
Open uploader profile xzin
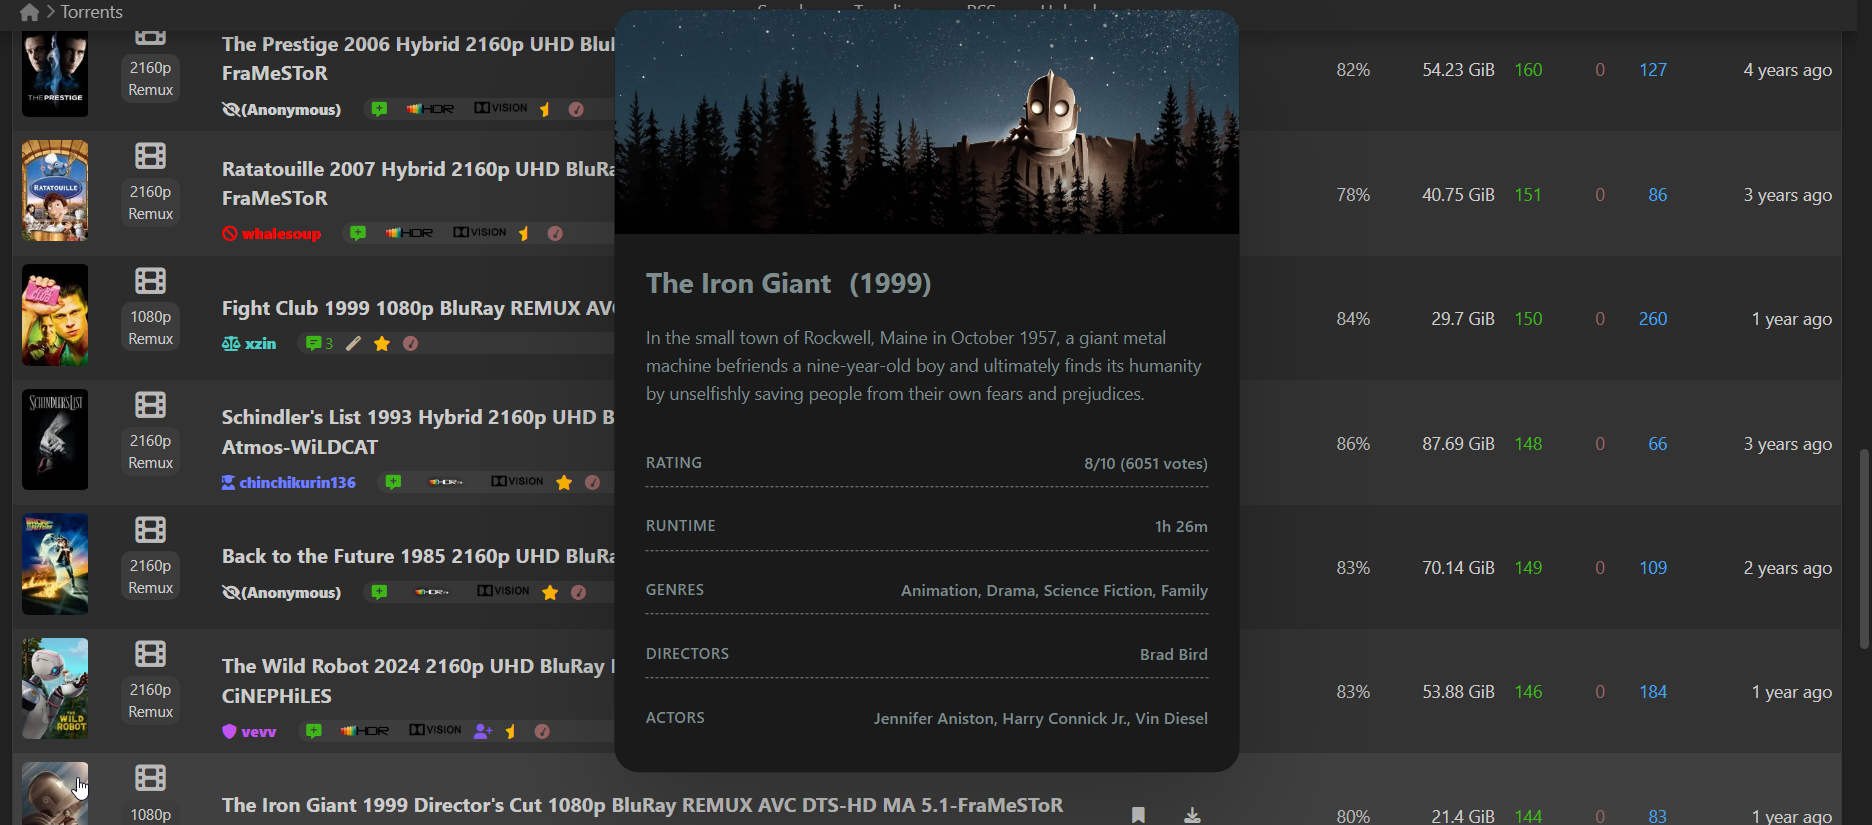tap(249, 344)
